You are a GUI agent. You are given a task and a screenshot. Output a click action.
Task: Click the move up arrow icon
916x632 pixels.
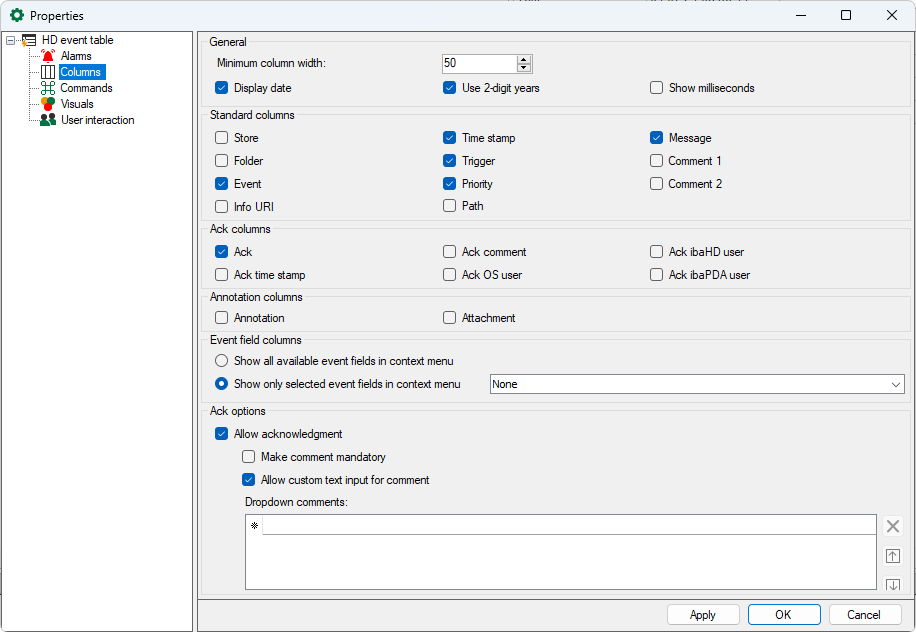[x=893, y=556]
